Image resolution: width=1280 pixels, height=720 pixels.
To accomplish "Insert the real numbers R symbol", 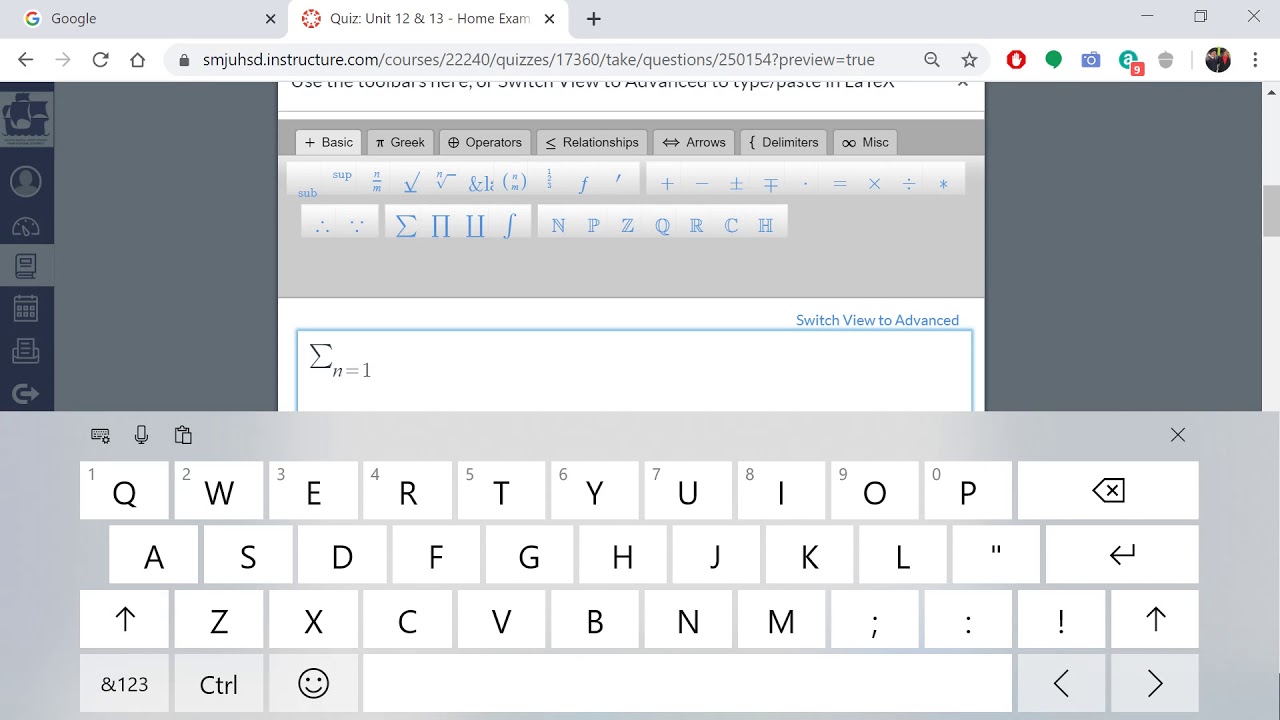I will 696,225.
